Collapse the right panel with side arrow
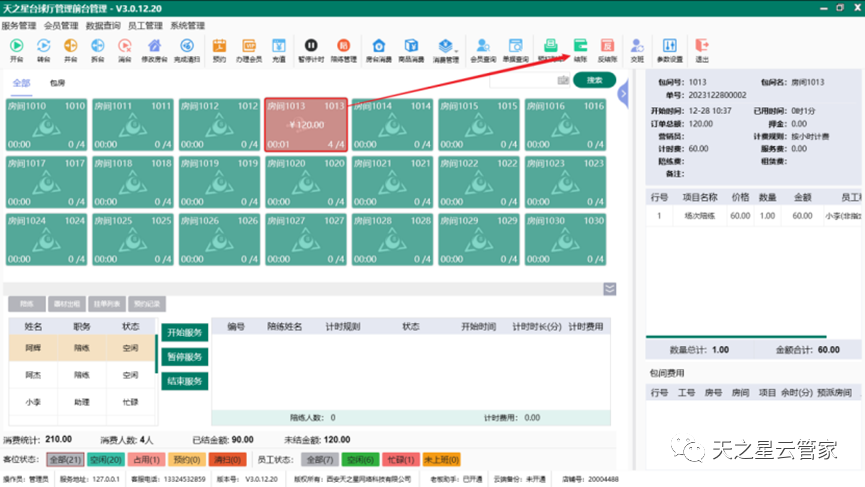The width and height of the screenshot is (865, 487). [x=623, y=93]
